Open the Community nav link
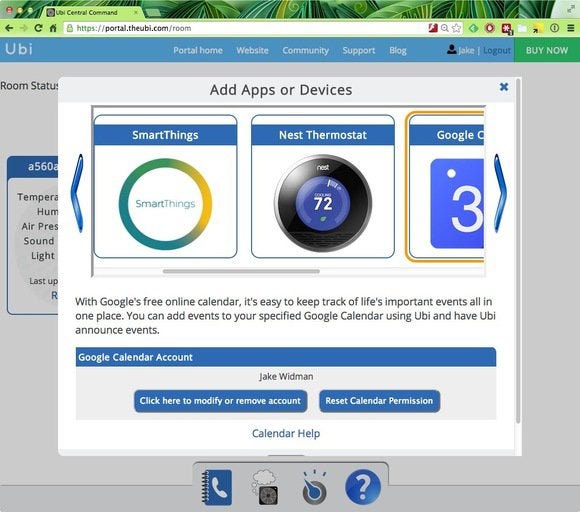The height and width of the screenshot is (512, 580). pos(306,50)
